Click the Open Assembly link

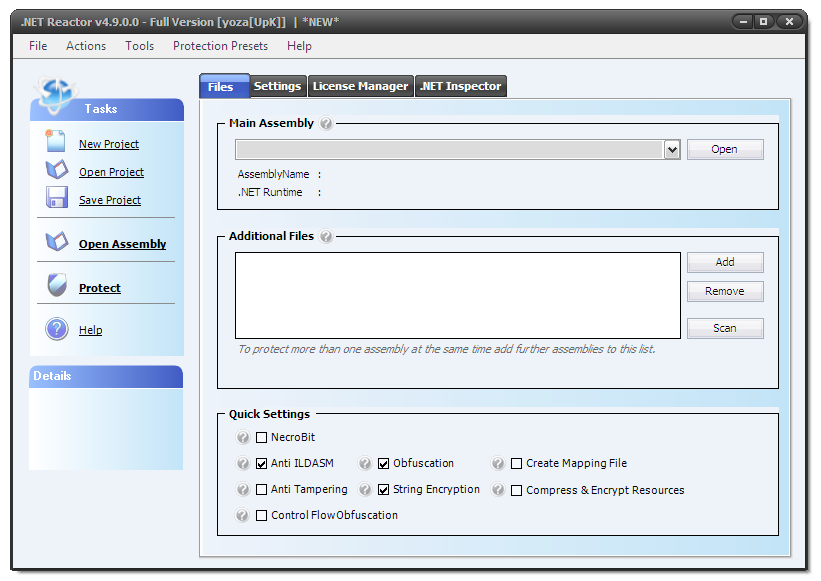(x=123, y=244)
